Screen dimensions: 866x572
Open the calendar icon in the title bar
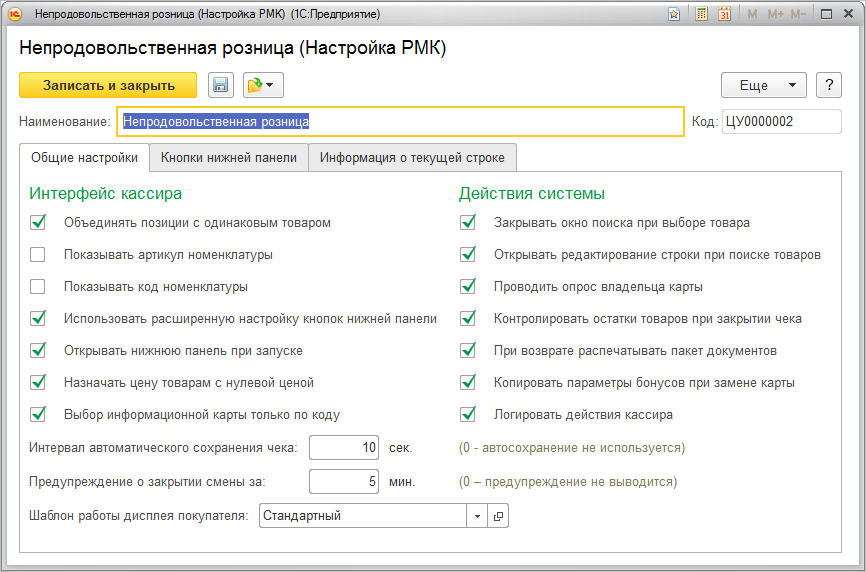(x=724, y=14)
